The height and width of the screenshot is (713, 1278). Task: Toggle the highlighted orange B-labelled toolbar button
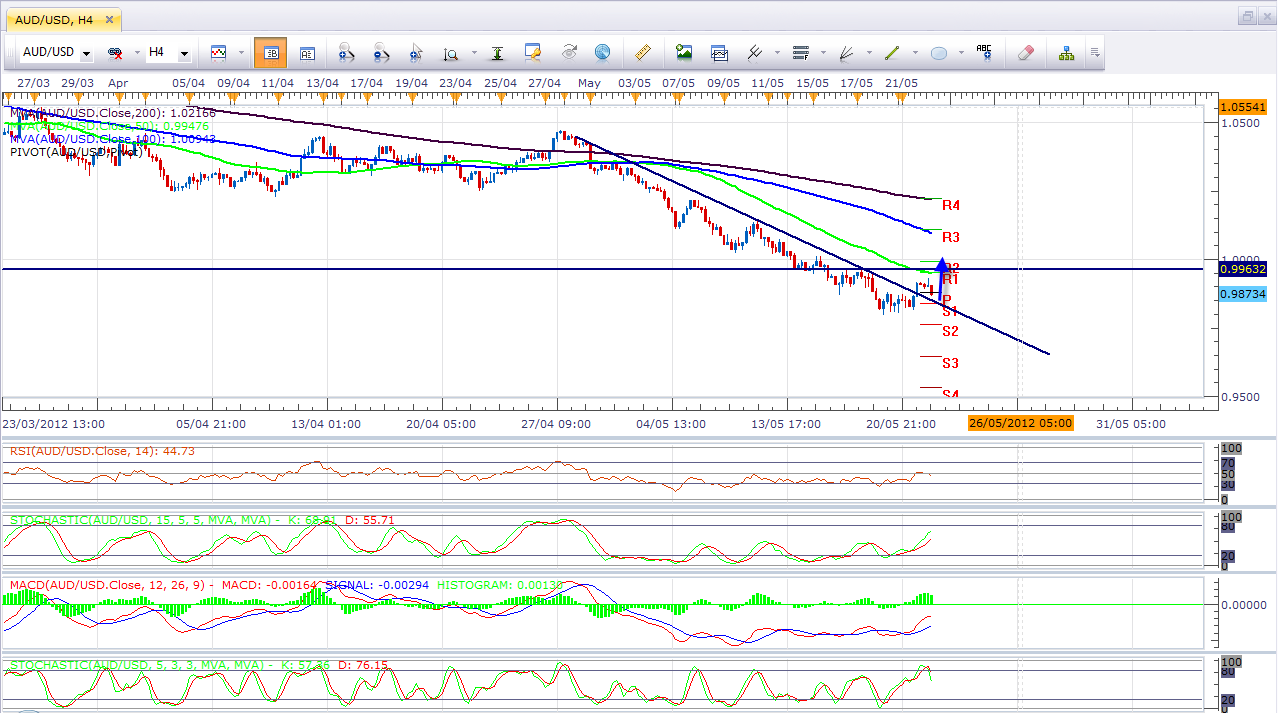pos(270,52)
